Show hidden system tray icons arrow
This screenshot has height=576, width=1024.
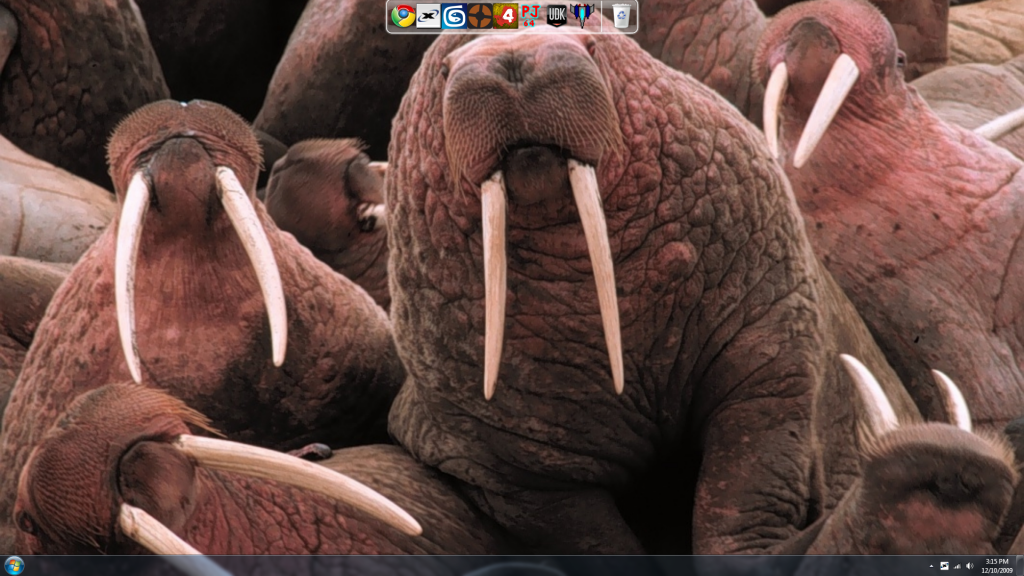tap(931, 566)
